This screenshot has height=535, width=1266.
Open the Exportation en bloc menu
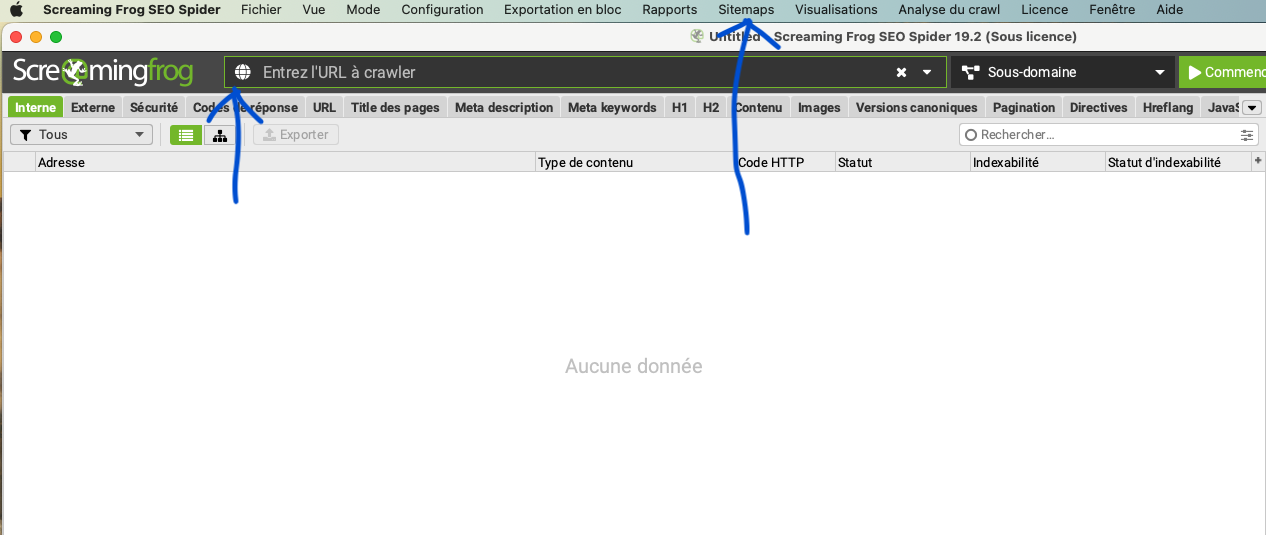tap(562, 9)
